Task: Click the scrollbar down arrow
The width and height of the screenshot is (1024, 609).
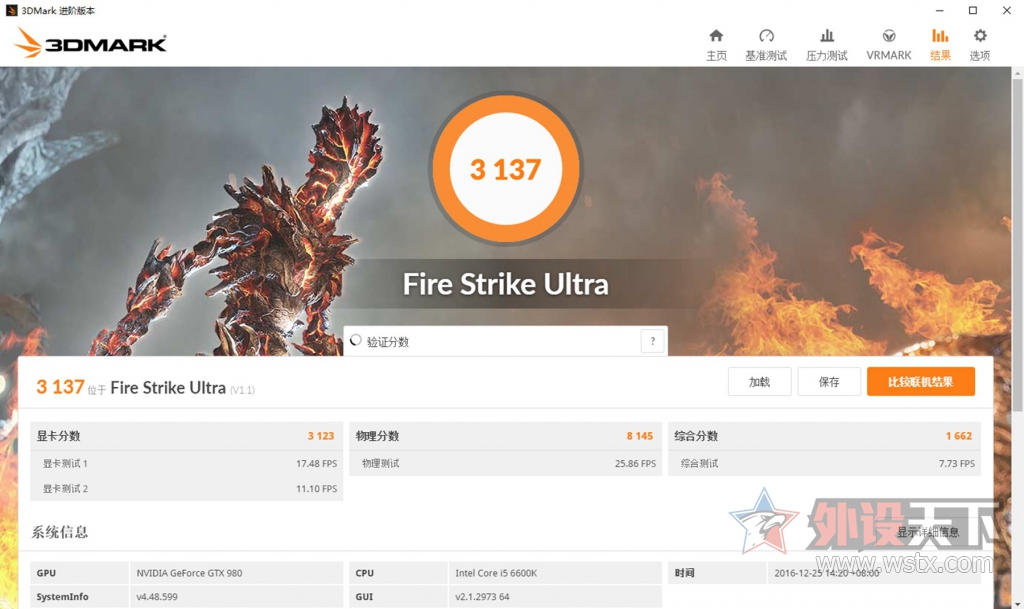Action: point(1017,603)
